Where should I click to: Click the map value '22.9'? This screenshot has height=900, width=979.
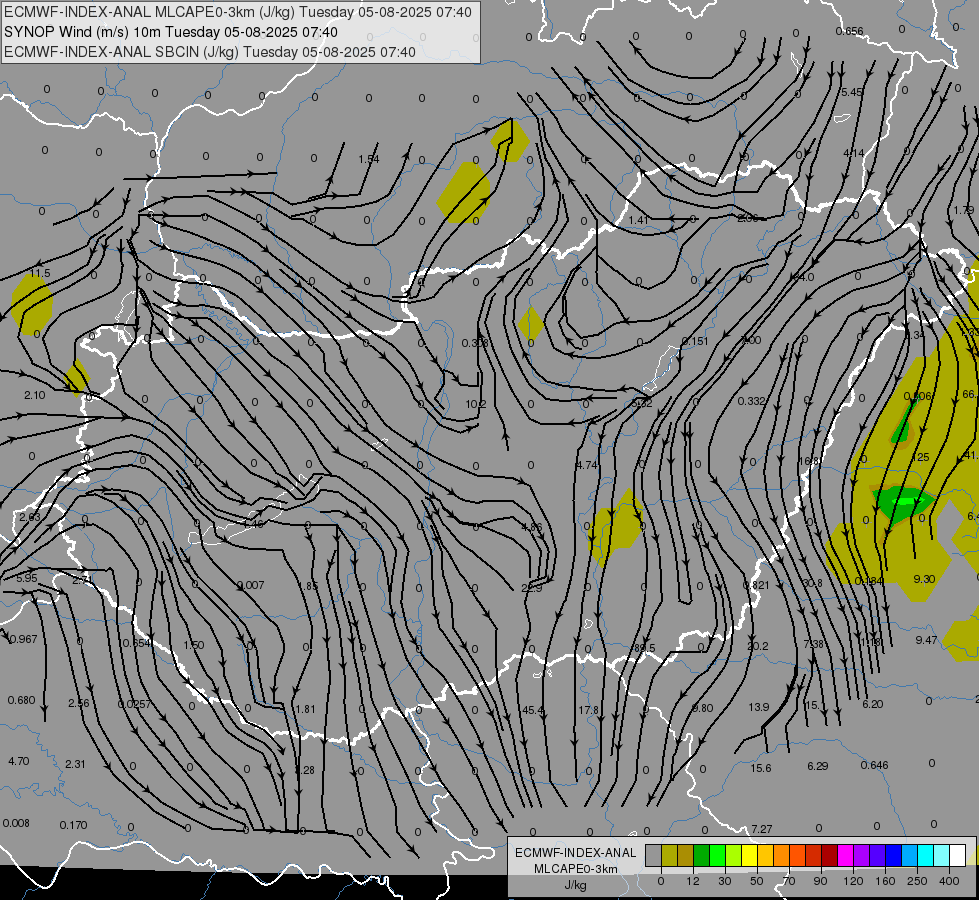pos(531,588)
